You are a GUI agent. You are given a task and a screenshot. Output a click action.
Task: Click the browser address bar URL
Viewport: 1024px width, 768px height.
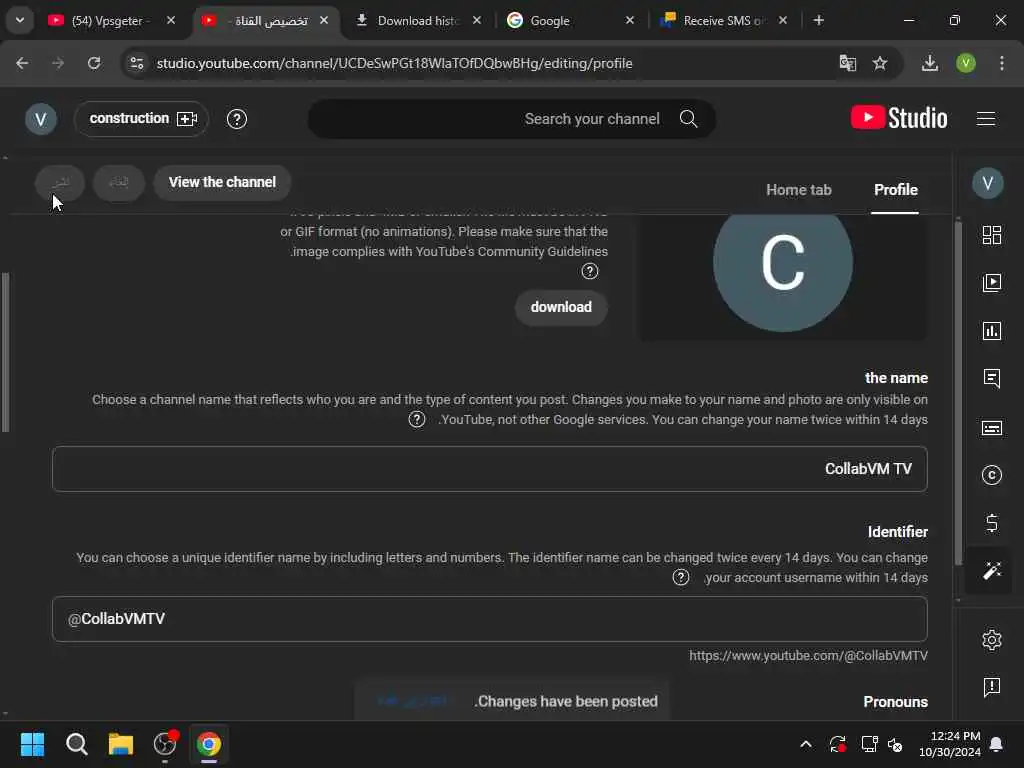click(394, 63)
